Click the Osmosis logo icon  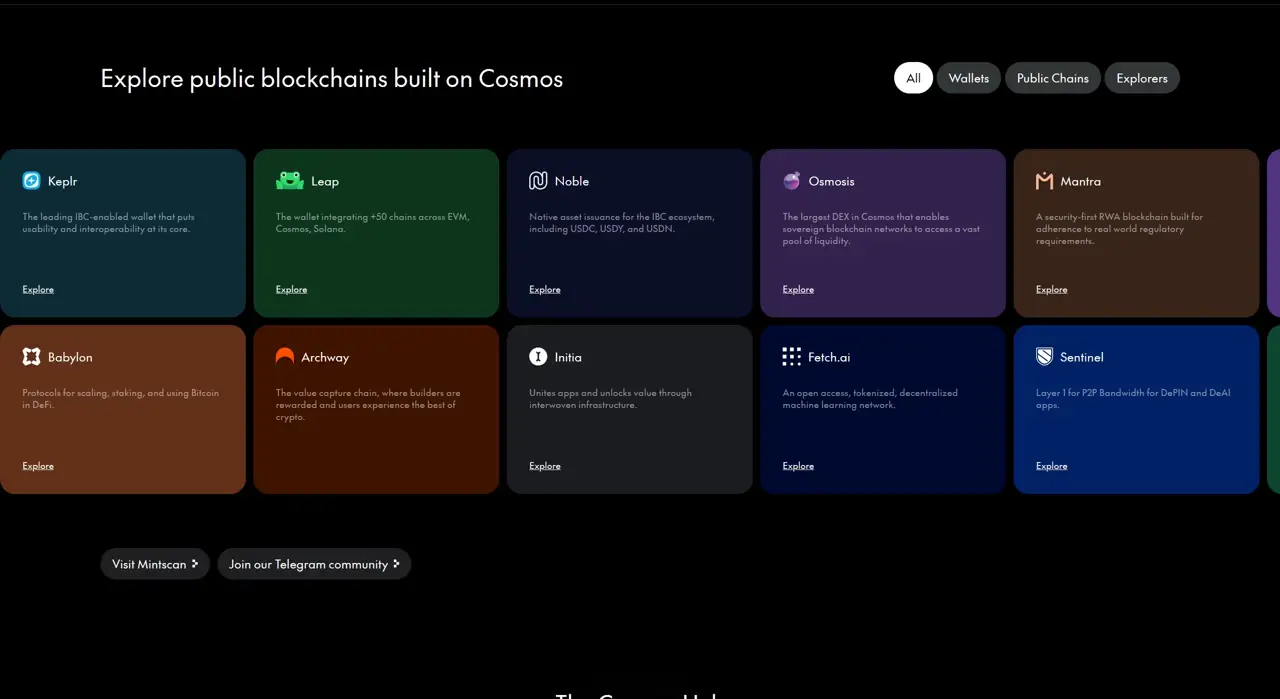(x=791, y=181)
